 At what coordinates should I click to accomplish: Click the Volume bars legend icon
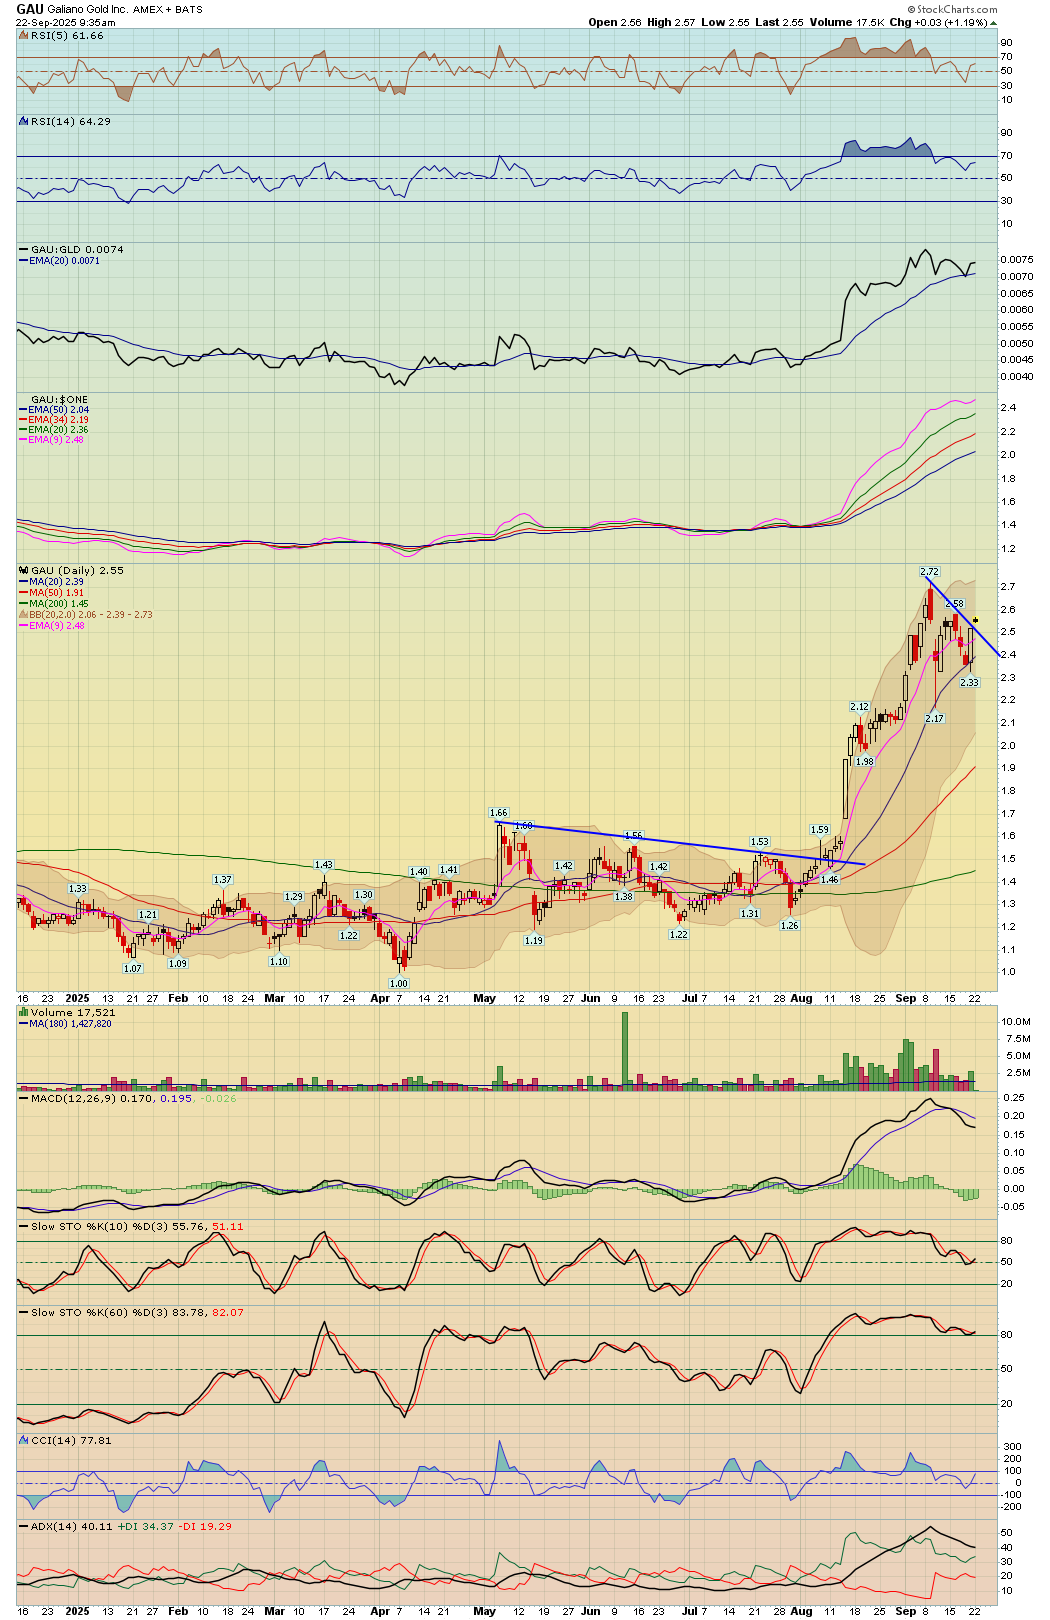(x=24, y=1013)
